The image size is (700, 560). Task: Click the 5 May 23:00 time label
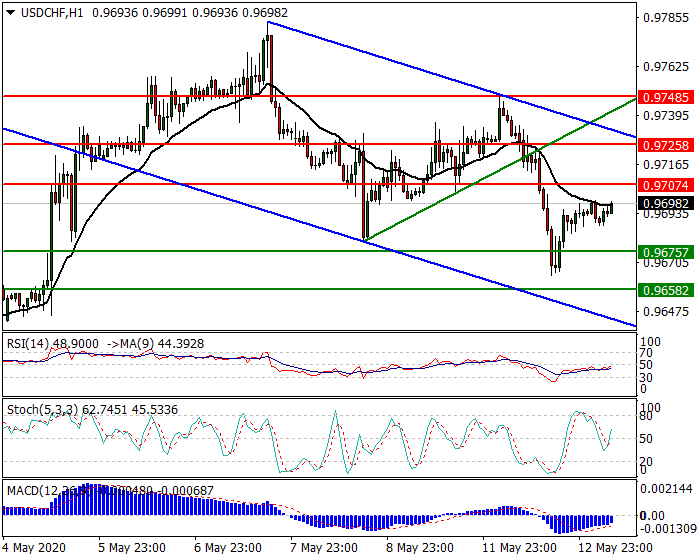click(x=132, y=547)
